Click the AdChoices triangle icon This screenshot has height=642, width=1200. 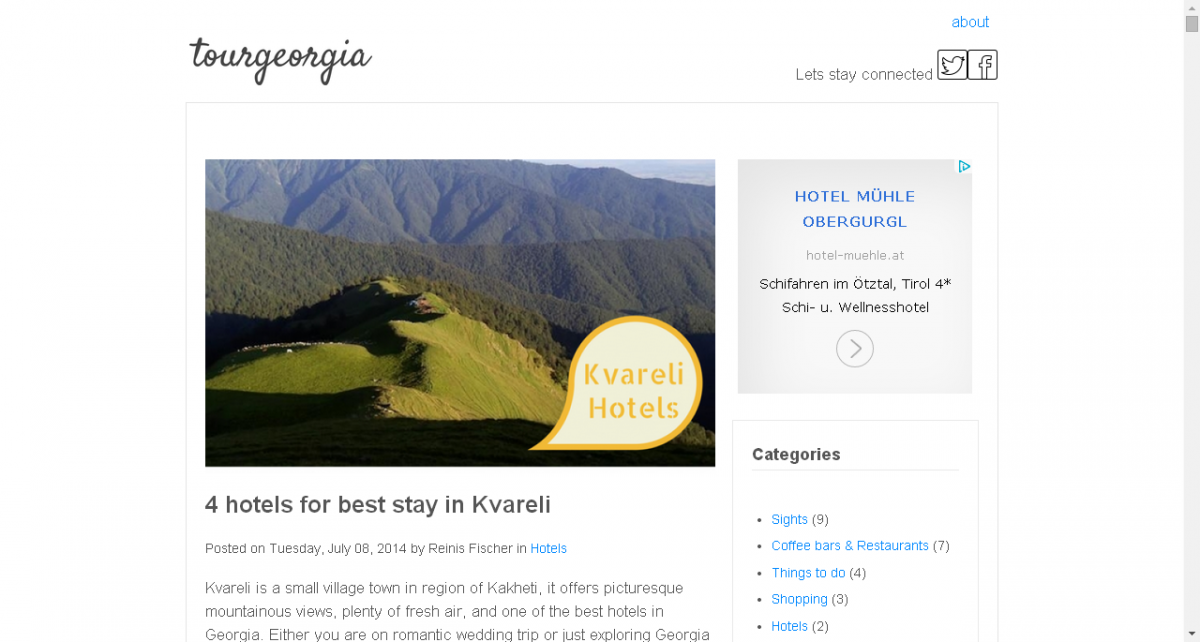pyautogui.click(x=964, y=167)
